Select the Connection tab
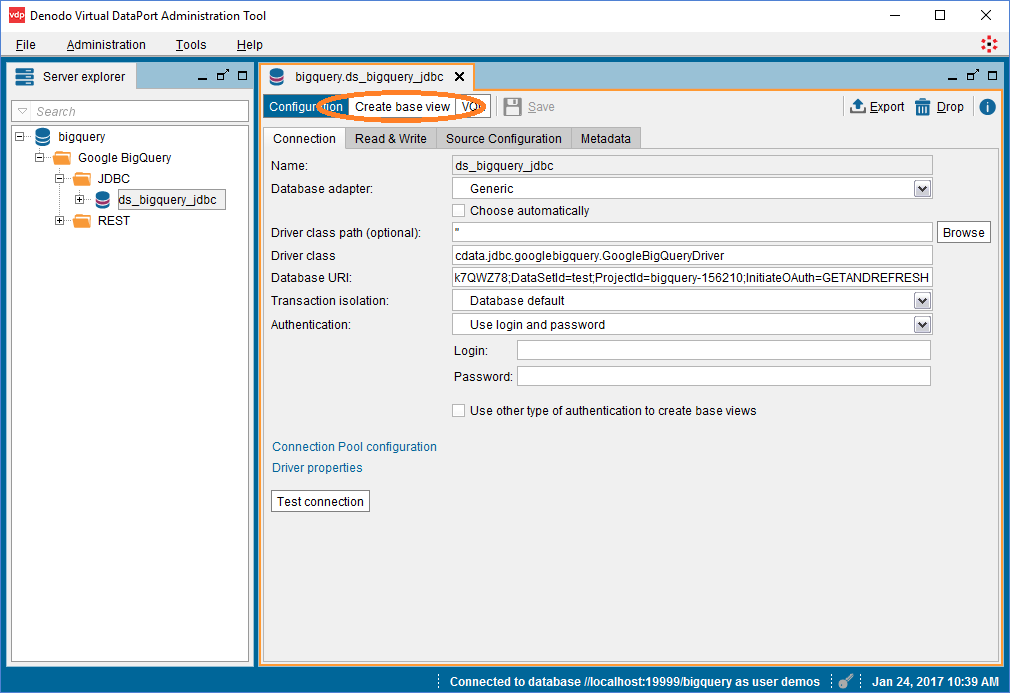 [x=304, y=138]
